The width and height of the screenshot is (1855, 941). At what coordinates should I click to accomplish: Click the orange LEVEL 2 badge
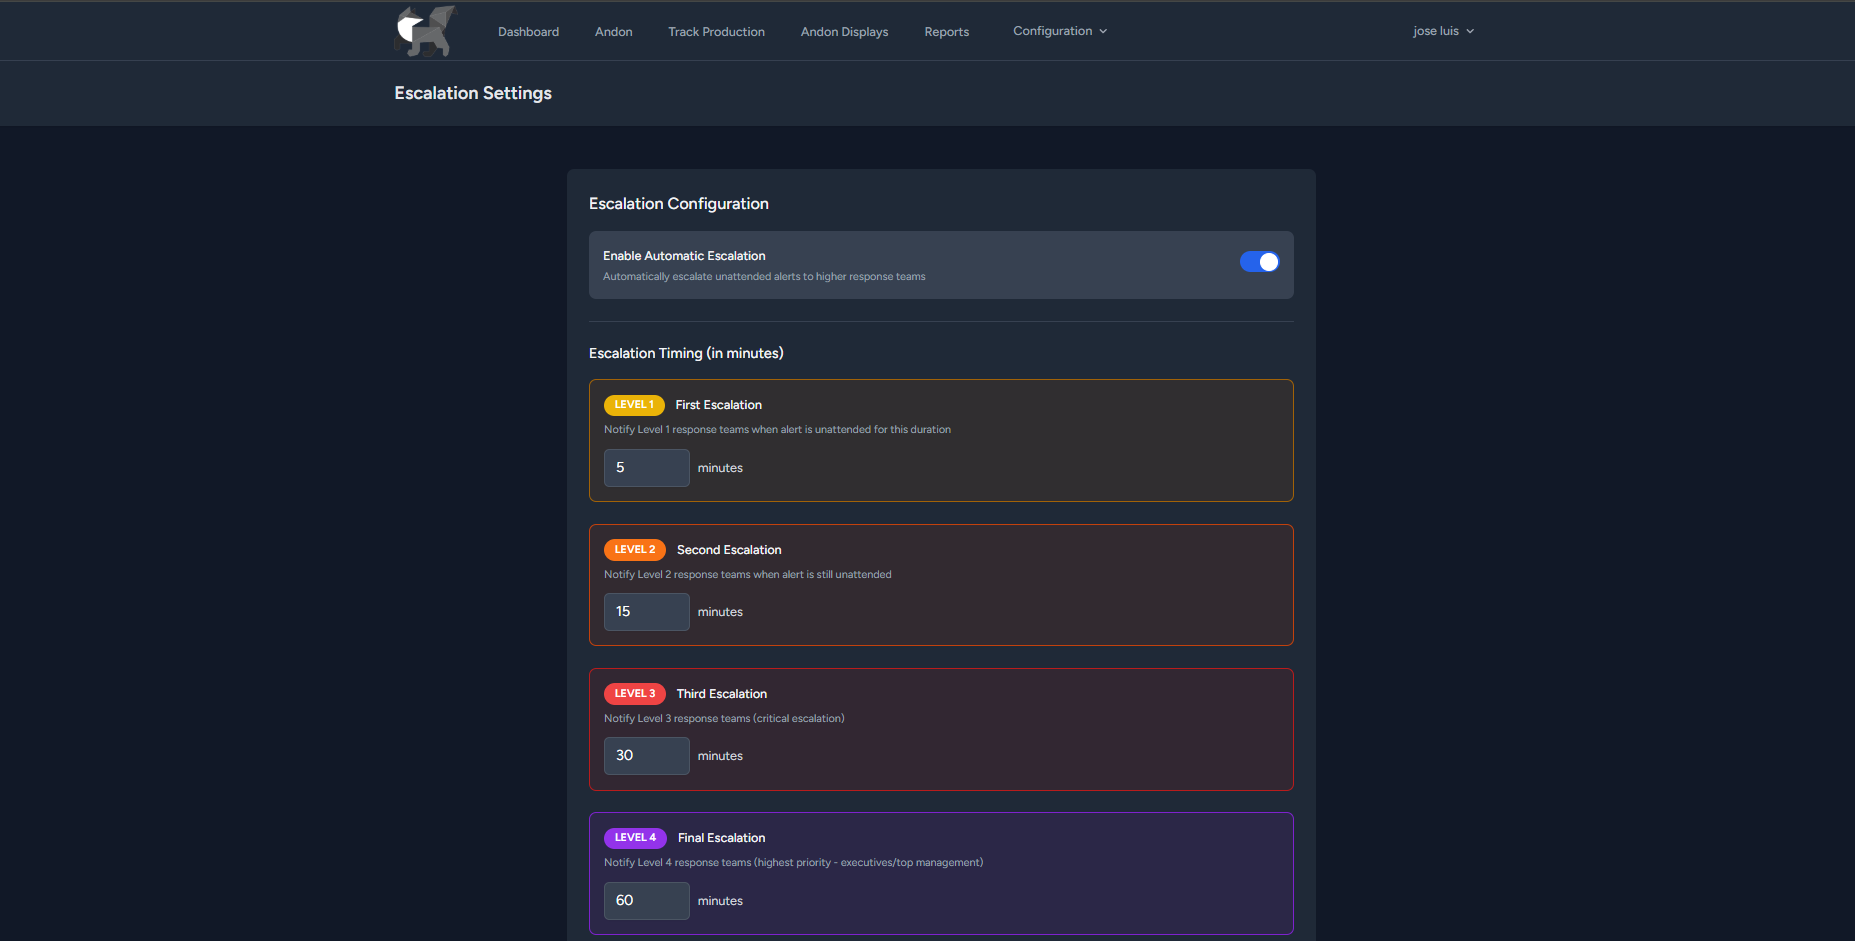634,550
